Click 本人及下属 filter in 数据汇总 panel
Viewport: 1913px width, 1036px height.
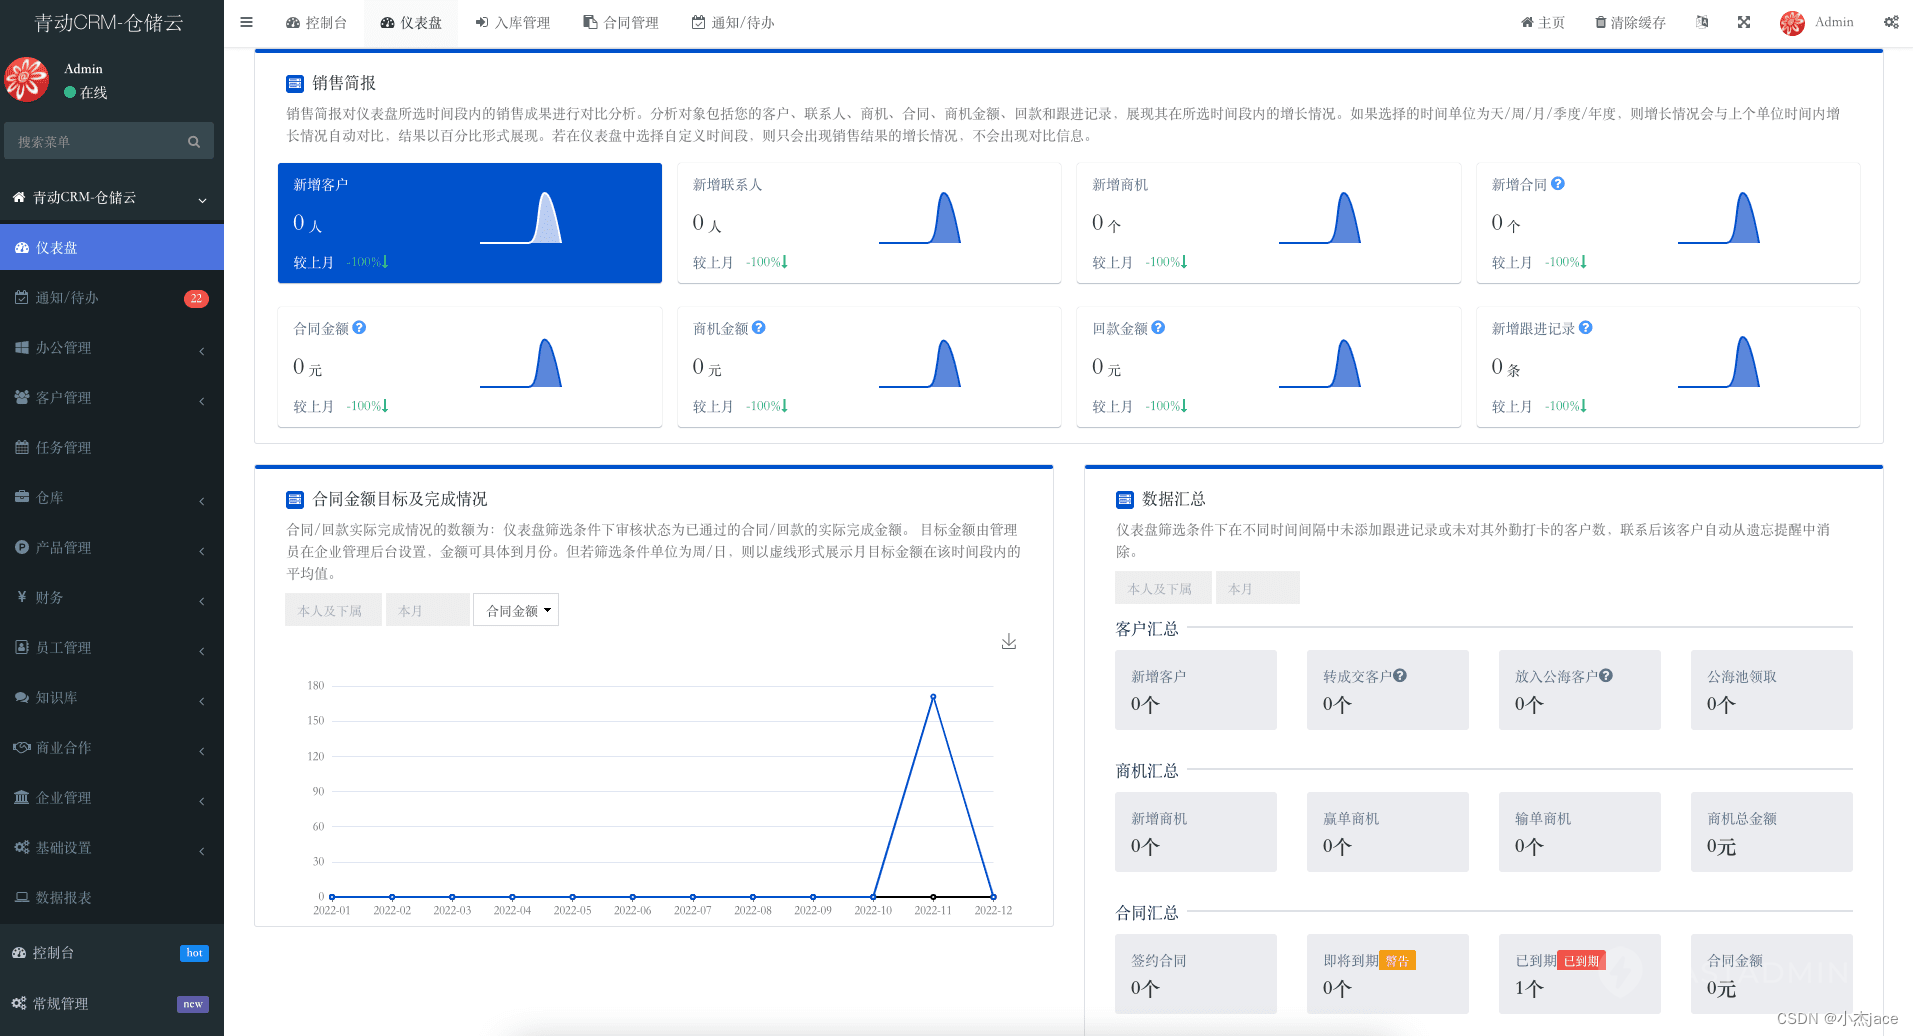[1163, 588]
